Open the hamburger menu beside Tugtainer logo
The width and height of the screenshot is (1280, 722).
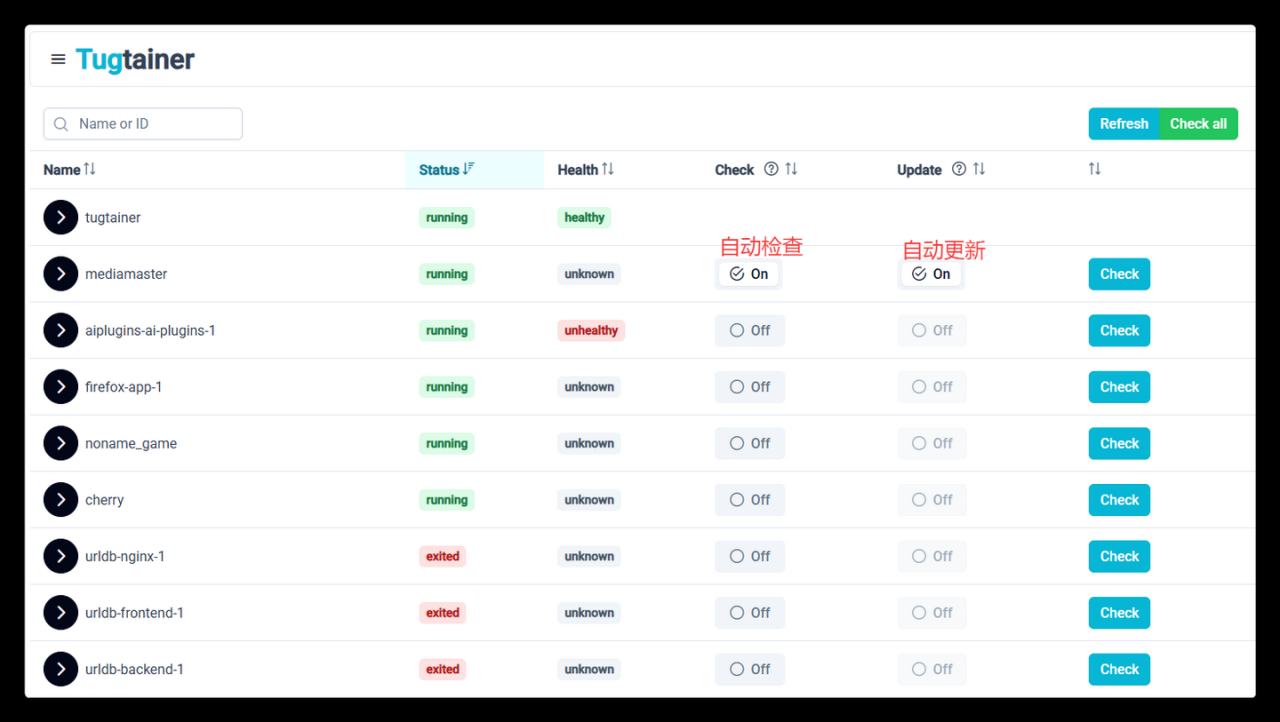click(58, 60)
